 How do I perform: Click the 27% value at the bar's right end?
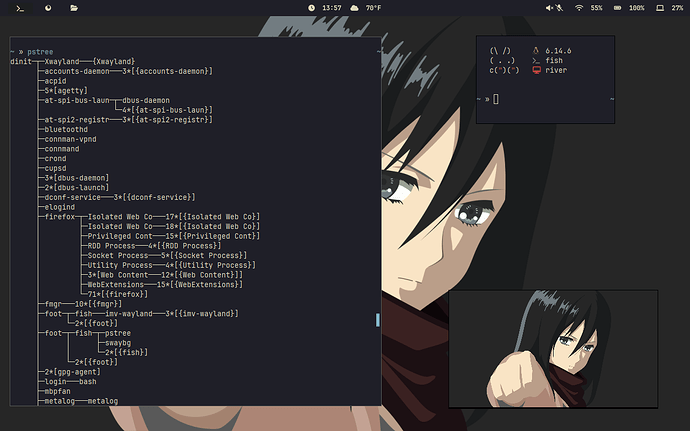(x=677, y=8)
